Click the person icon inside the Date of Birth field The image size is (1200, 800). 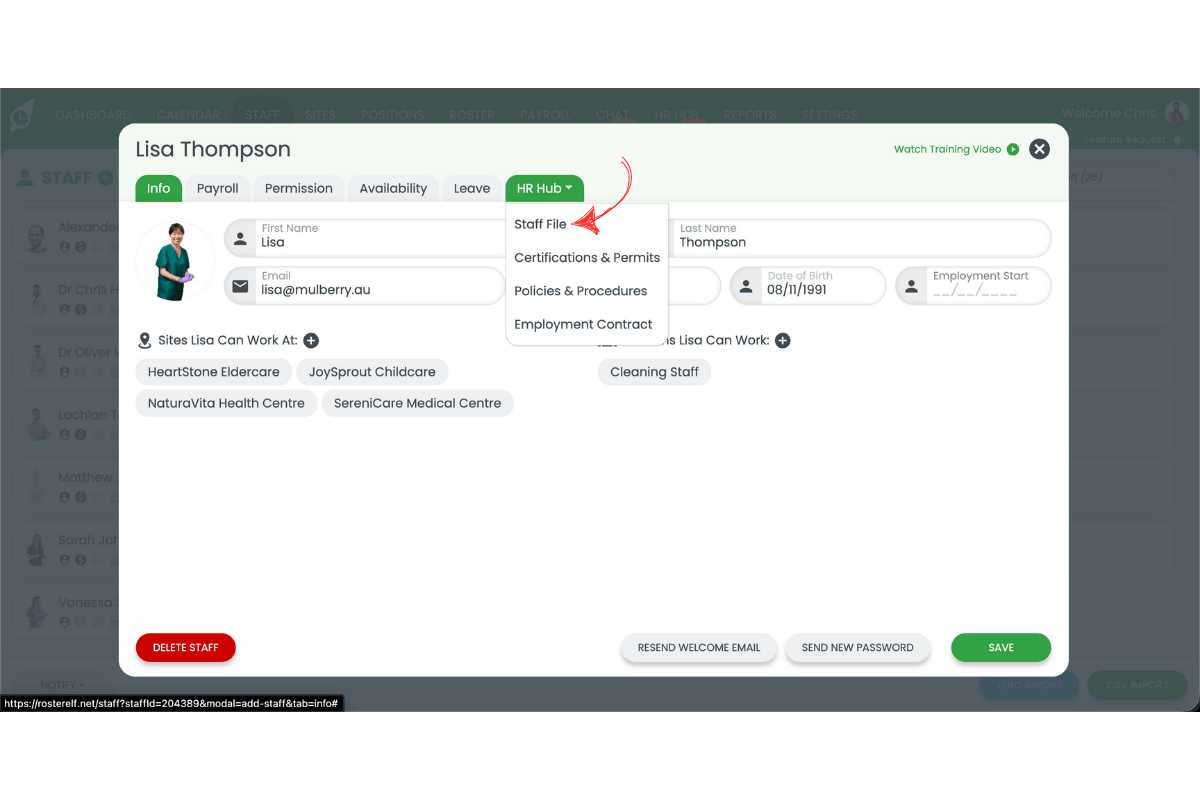click(745, 285)
